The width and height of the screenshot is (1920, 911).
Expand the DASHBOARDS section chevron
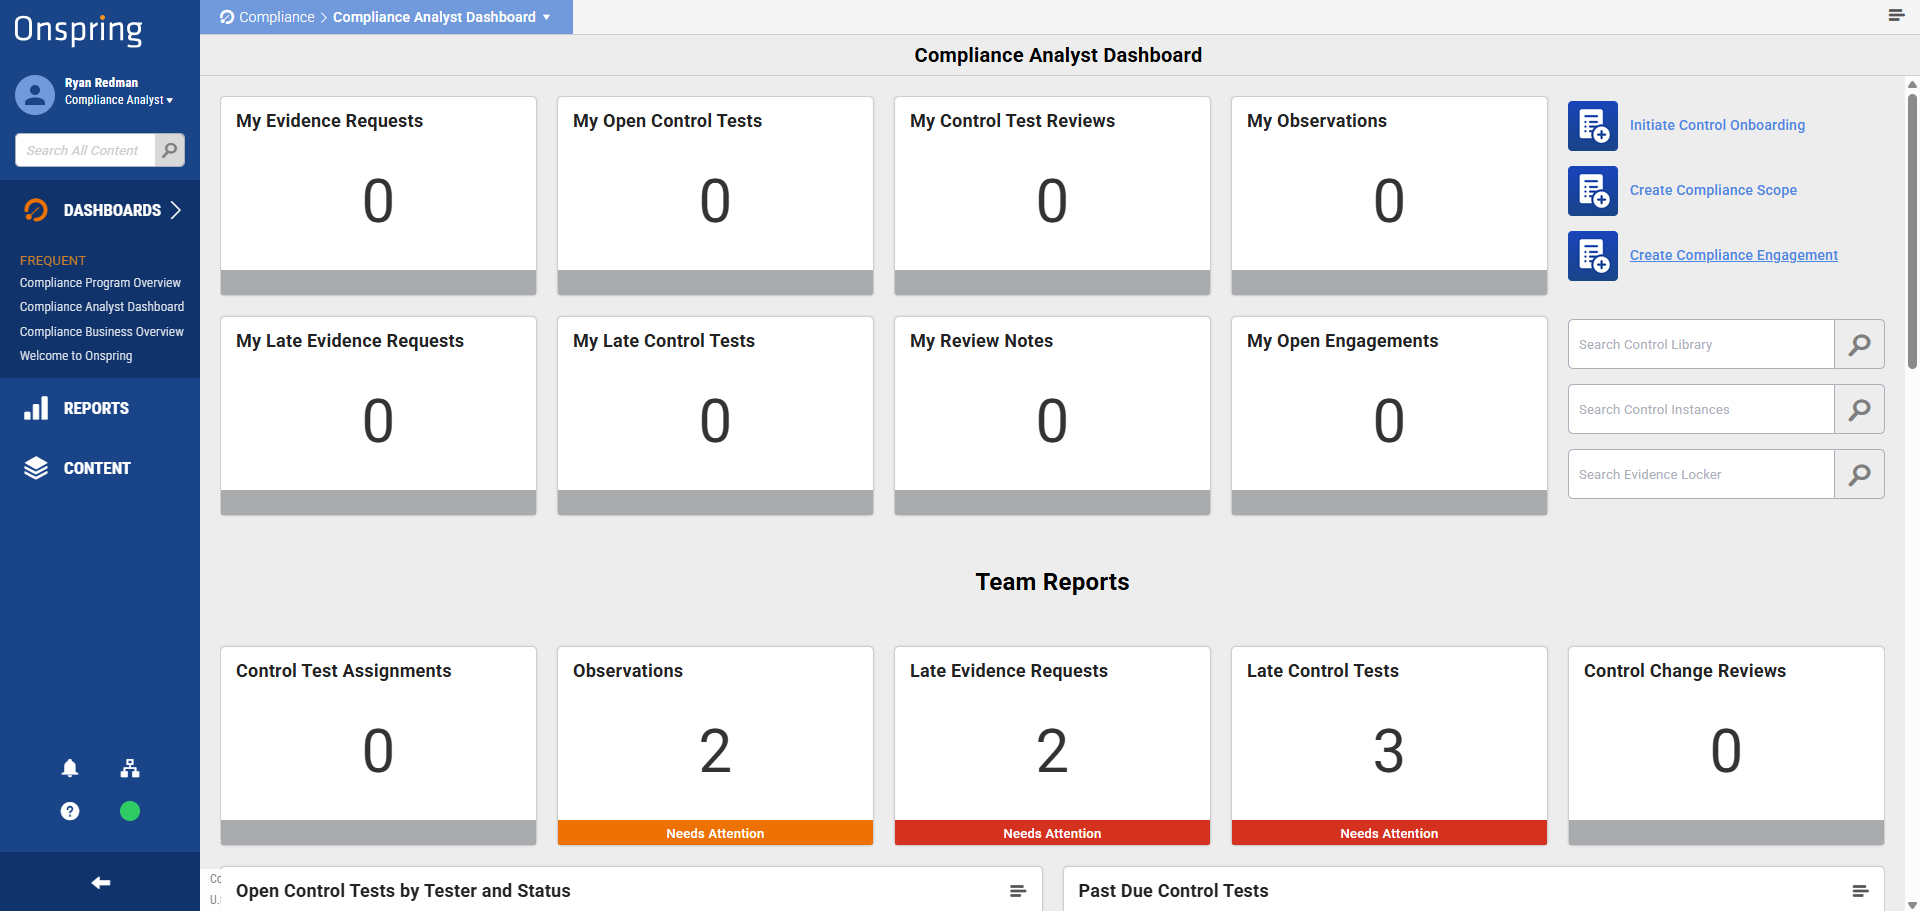pyautogui.click(x=176, y=210)
